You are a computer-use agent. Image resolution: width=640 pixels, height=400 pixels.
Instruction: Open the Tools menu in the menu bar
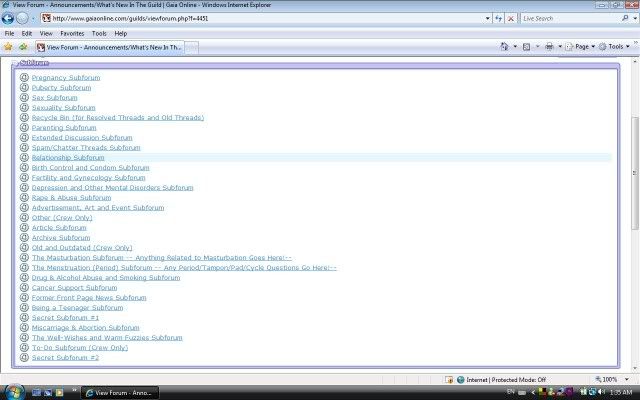tap(99, 33)
